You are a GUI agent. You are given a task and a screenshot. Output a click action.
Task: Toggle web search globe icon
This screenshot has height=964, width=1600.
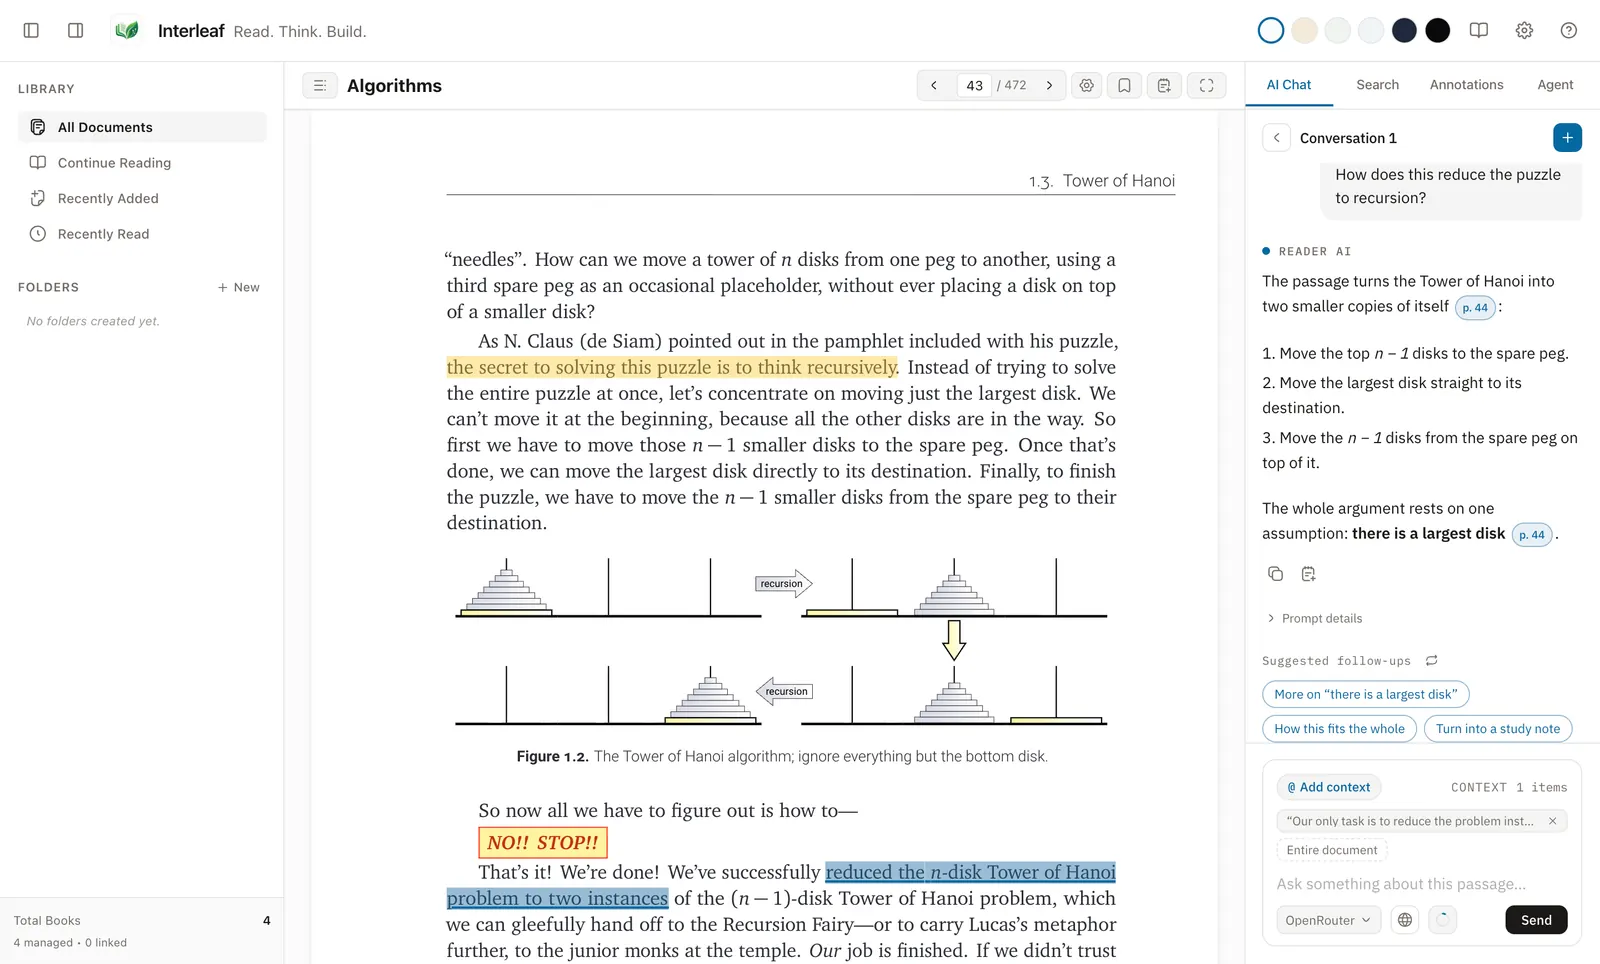coord(1405,920)
